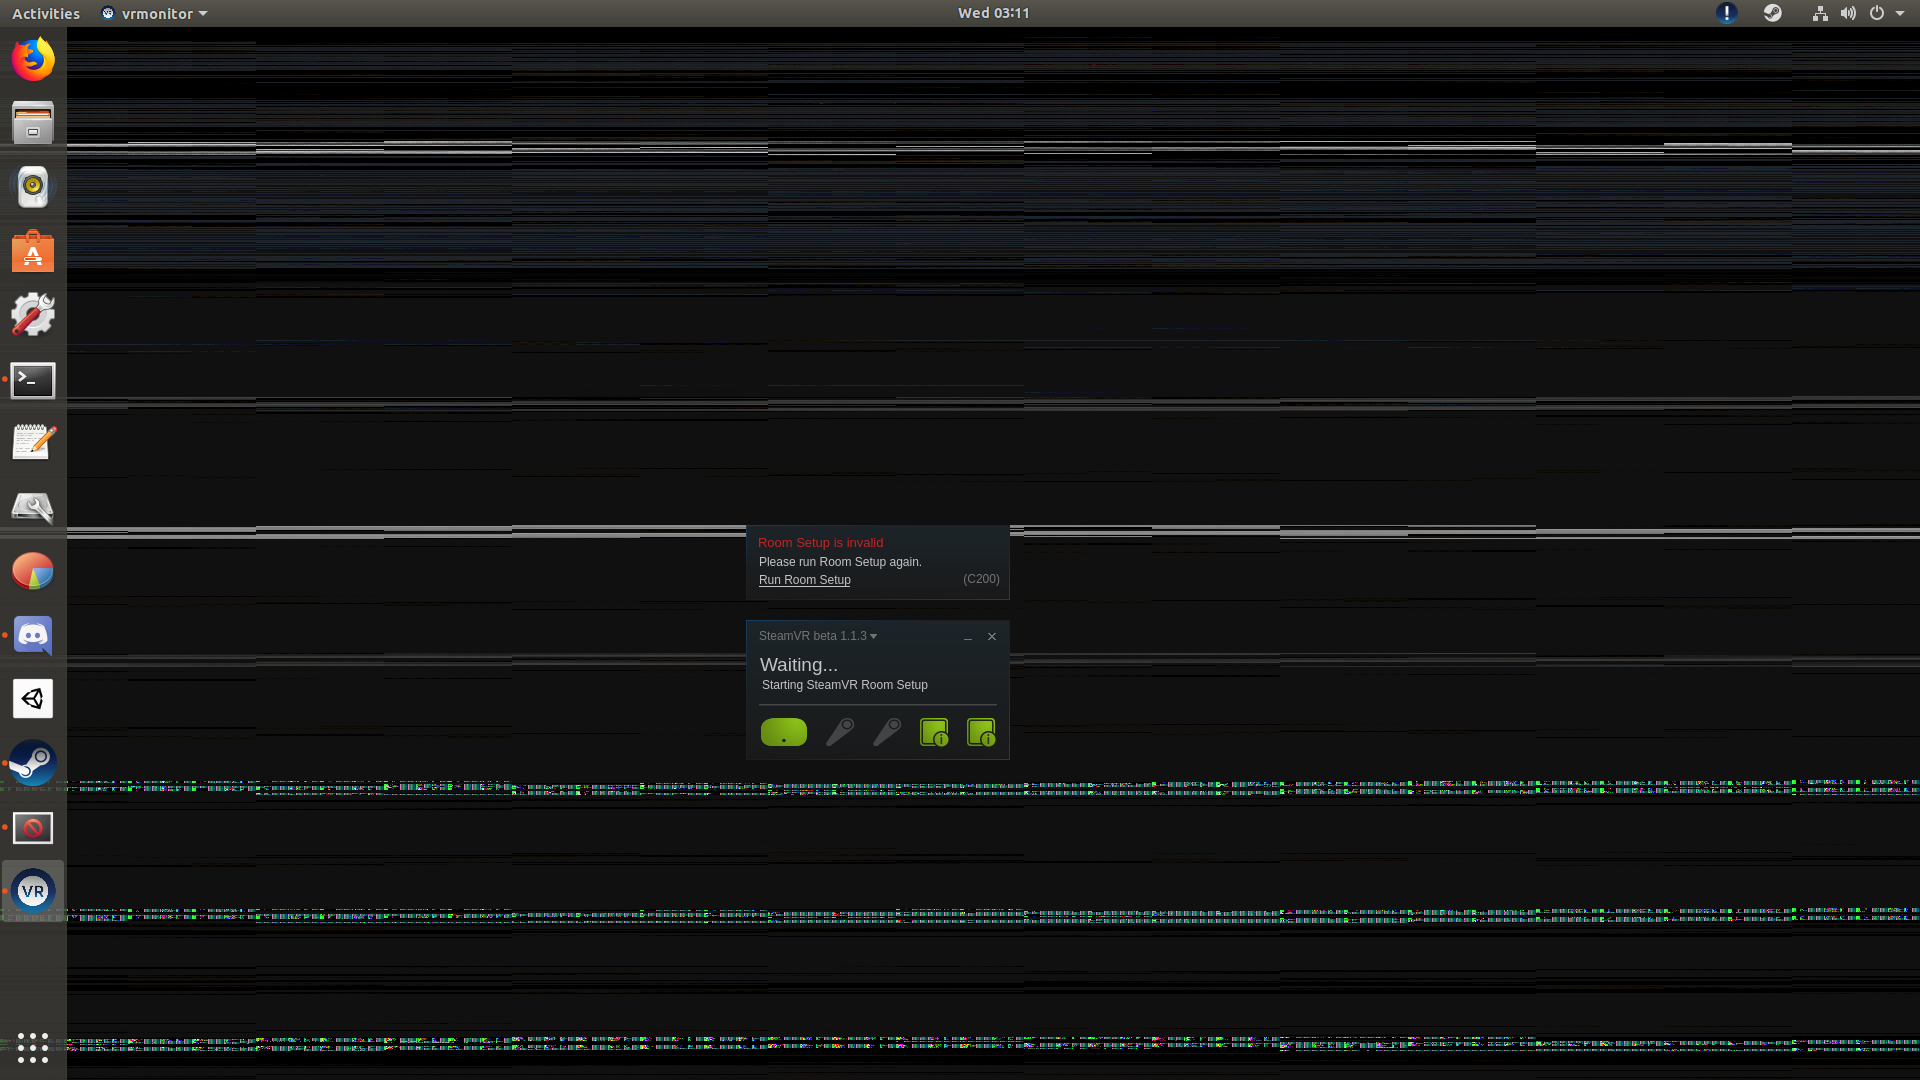Click the (C200) error code
Screen dimensions: 1920x1080
[x=981, y=579]
